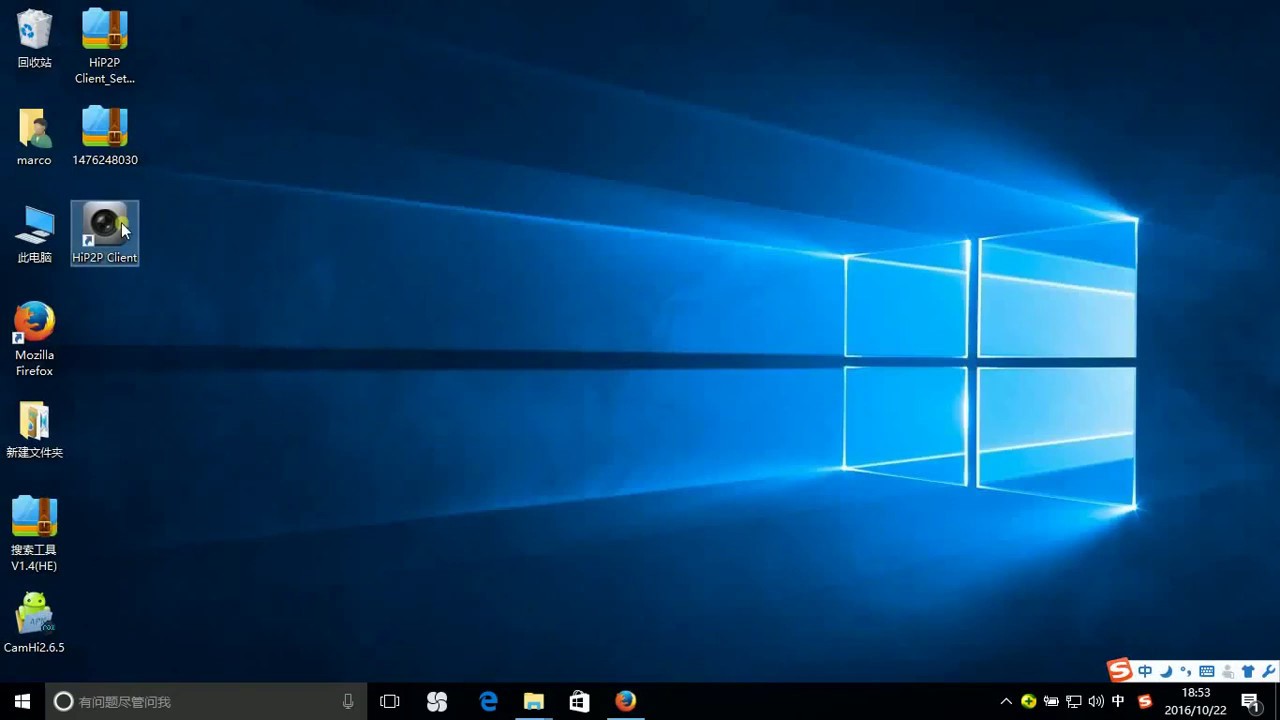Open Task View from the taskbar
Image resolution: width=1280 pixels, height=720 pixels.
[390, 702]
